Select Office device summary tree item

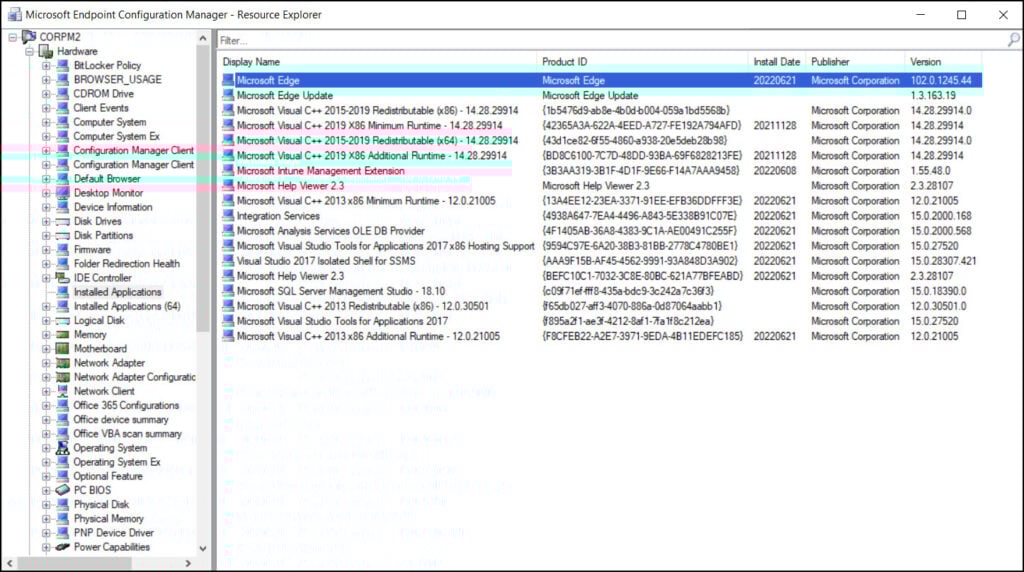pos(121,419)
